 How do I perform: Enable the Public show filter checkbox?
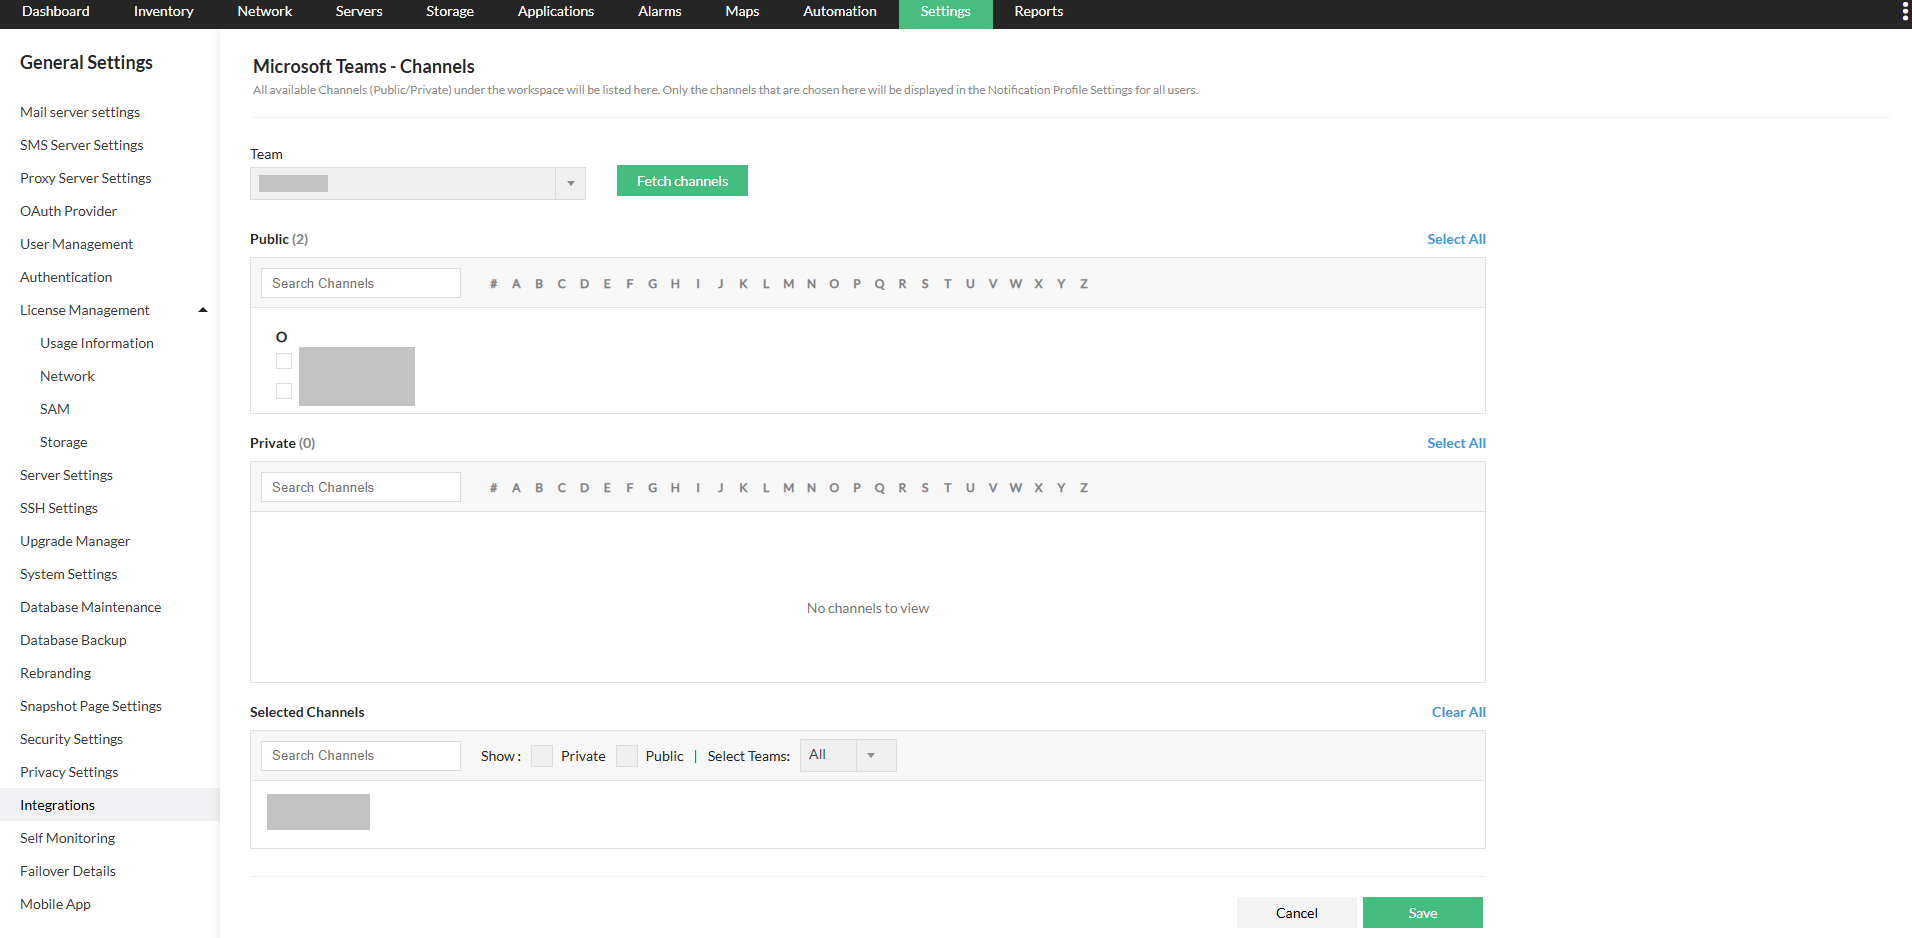627,756
